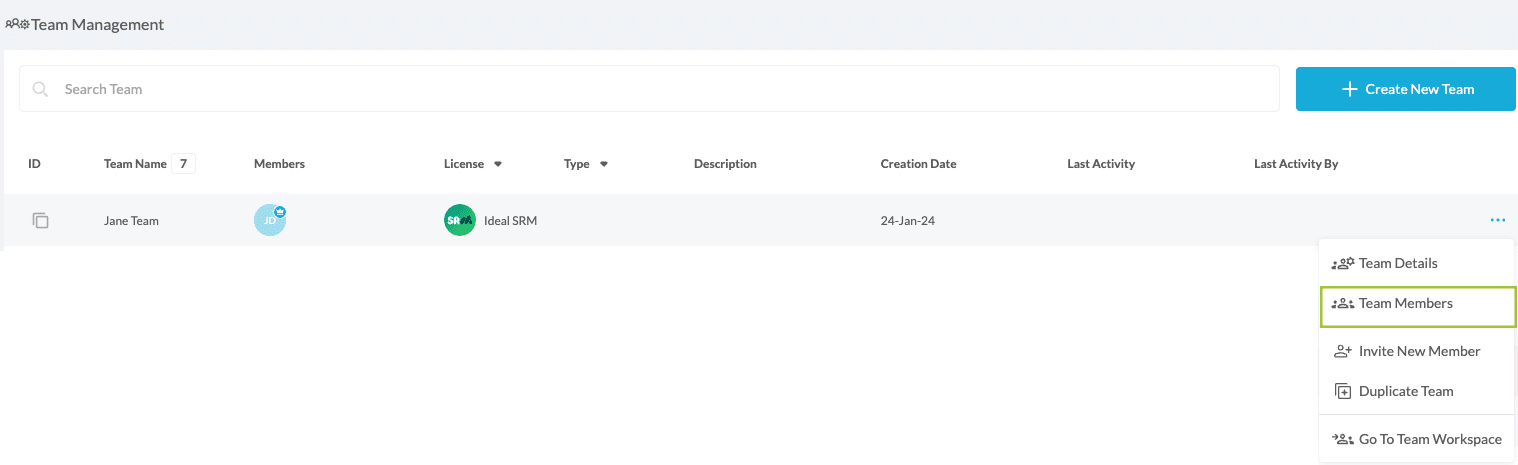Select Team Members in the context menu

tap(1405, 303)
